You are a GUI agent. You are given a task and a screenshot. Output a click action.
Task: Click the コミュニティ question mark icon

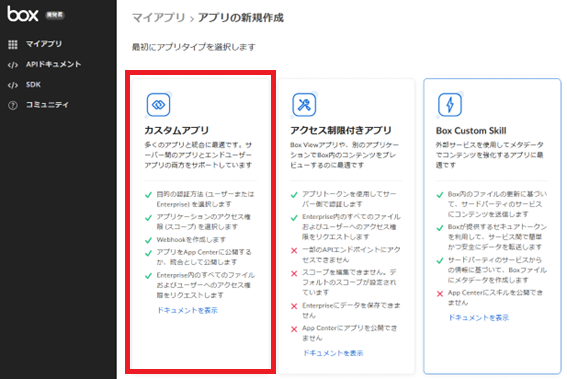pyautogui.click(x=13, y=105)
